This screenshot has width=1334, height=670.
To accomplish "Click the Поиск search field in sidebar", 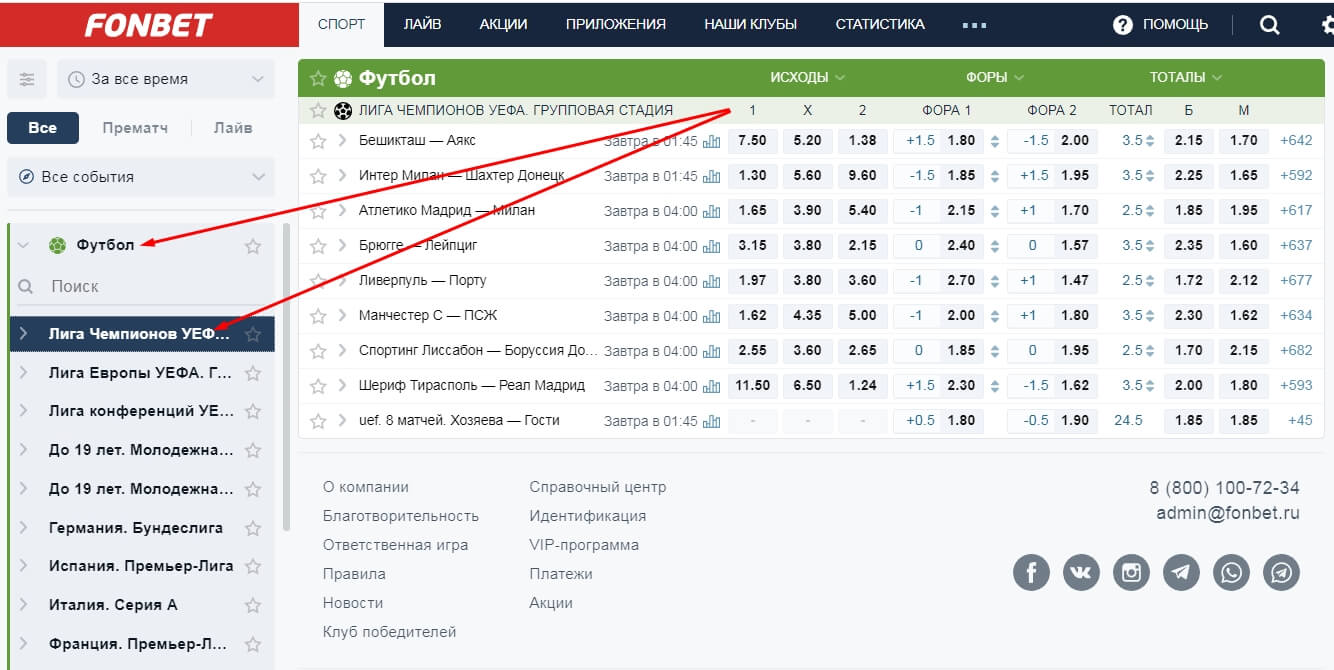I will [x=141, y=287].
